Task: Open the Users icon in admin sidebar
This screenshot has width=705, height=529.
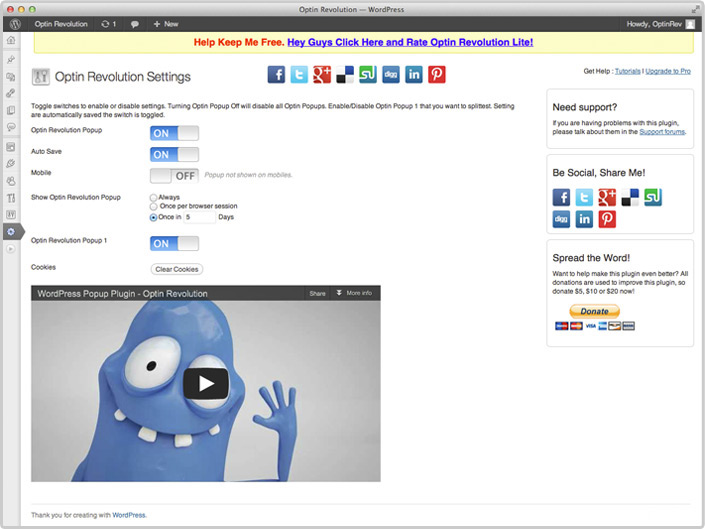Action: [x=11, y=181]
